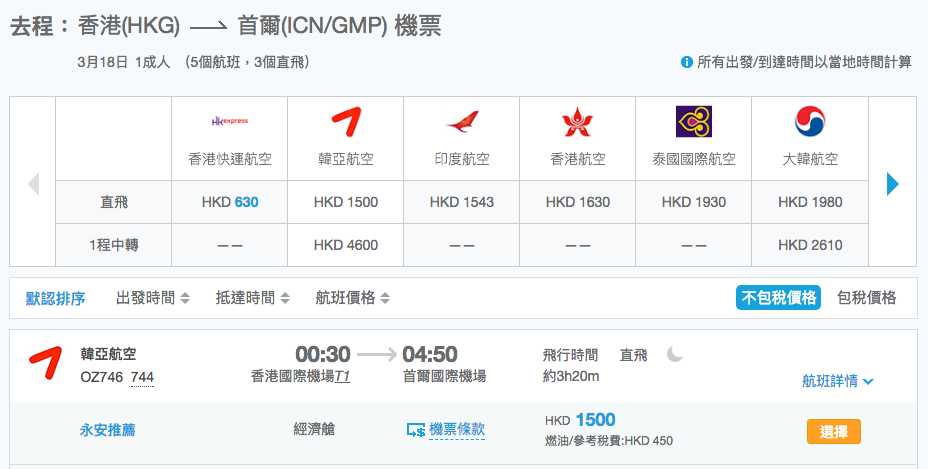928x469 pixels.
Task: Select HKD 4600 one-stop Asiana fare
Action: (346, 245)
